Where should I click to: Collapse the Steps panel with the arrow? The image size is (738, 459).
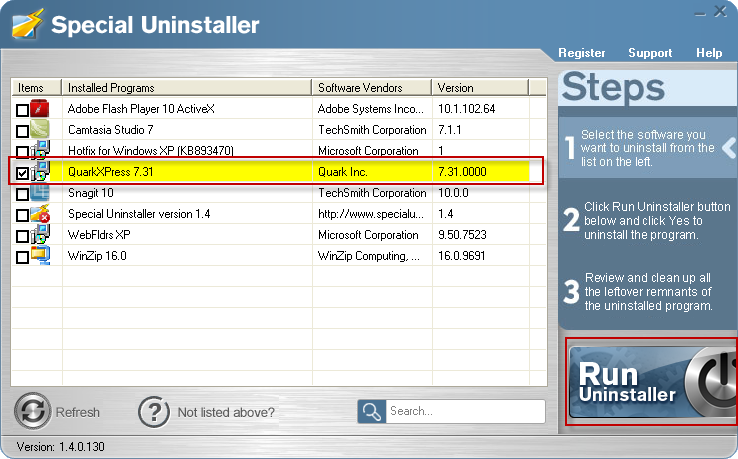(729, 148)
